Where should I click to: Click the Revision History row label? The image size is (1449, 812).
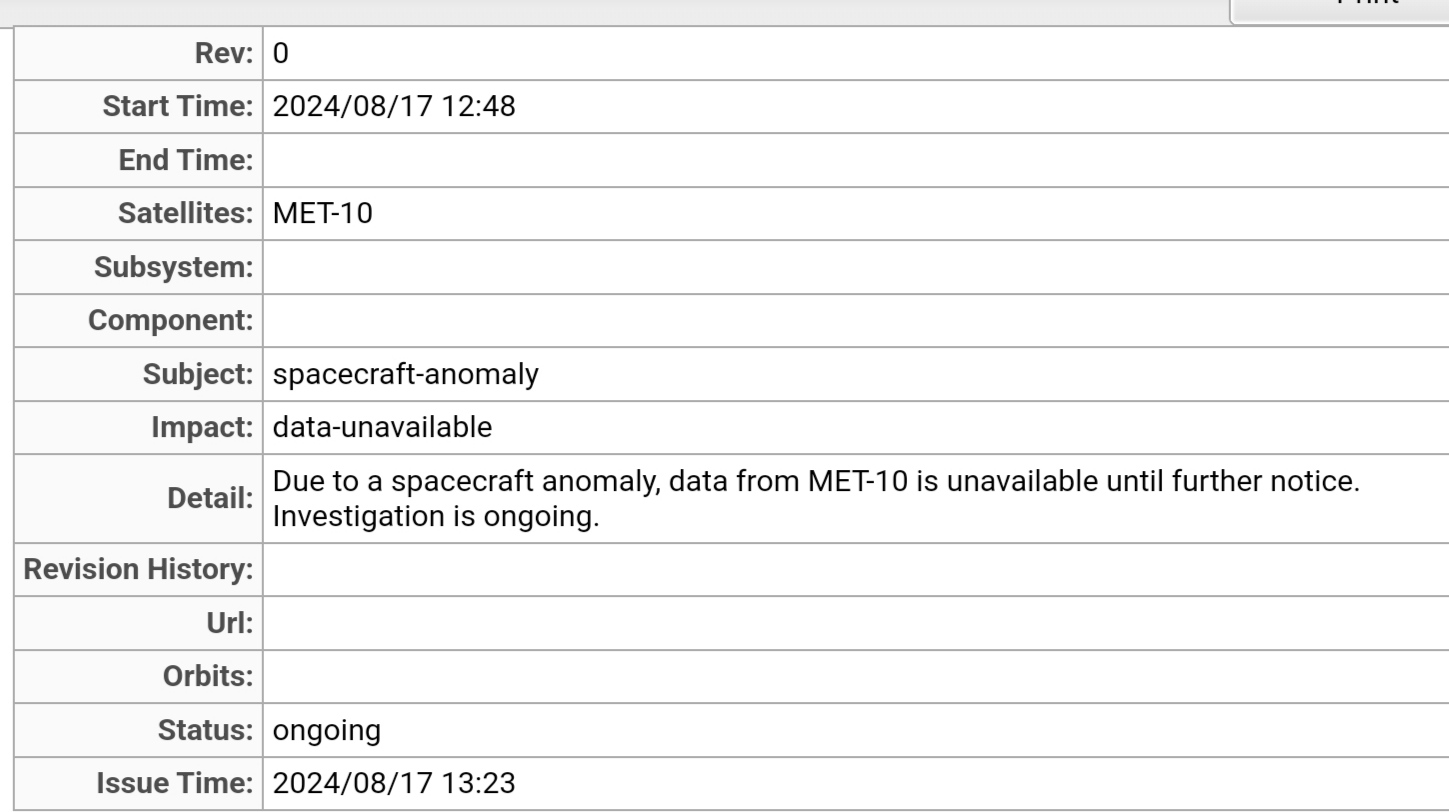(x=138, y=570)
